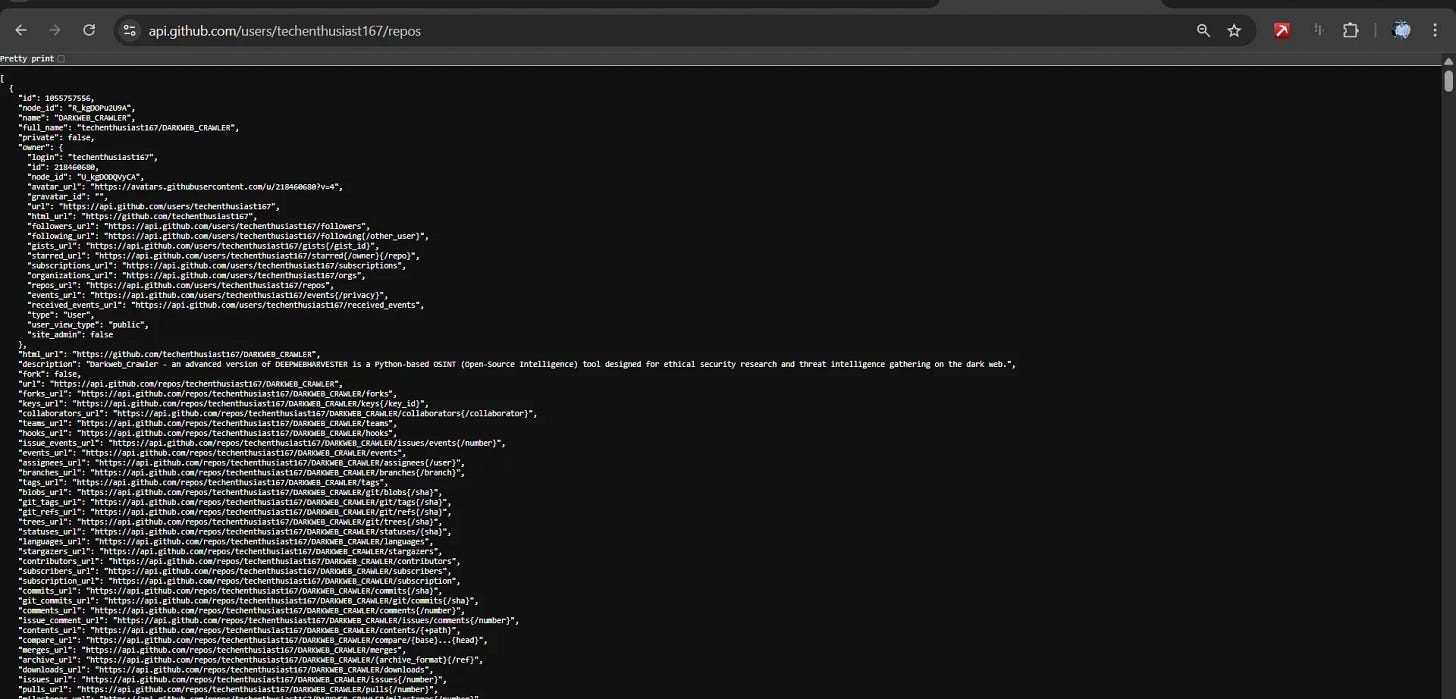Click the gravatar_id line
Screen dimensions: 1456x699
pyautogui.click(x=66, y=197)
